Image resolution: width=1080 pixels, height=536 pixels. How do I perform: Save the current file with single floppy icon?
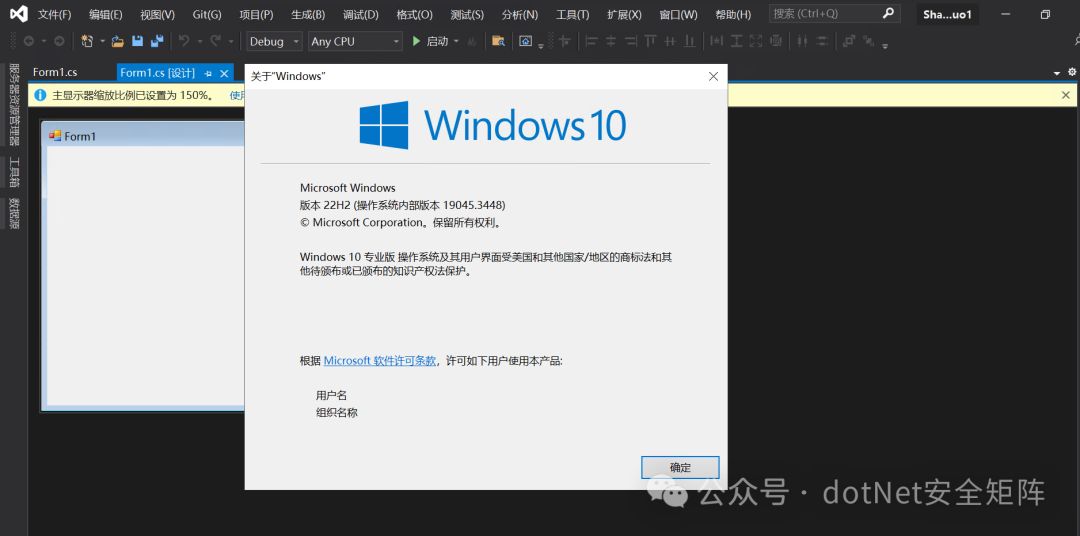click(138, 41)
